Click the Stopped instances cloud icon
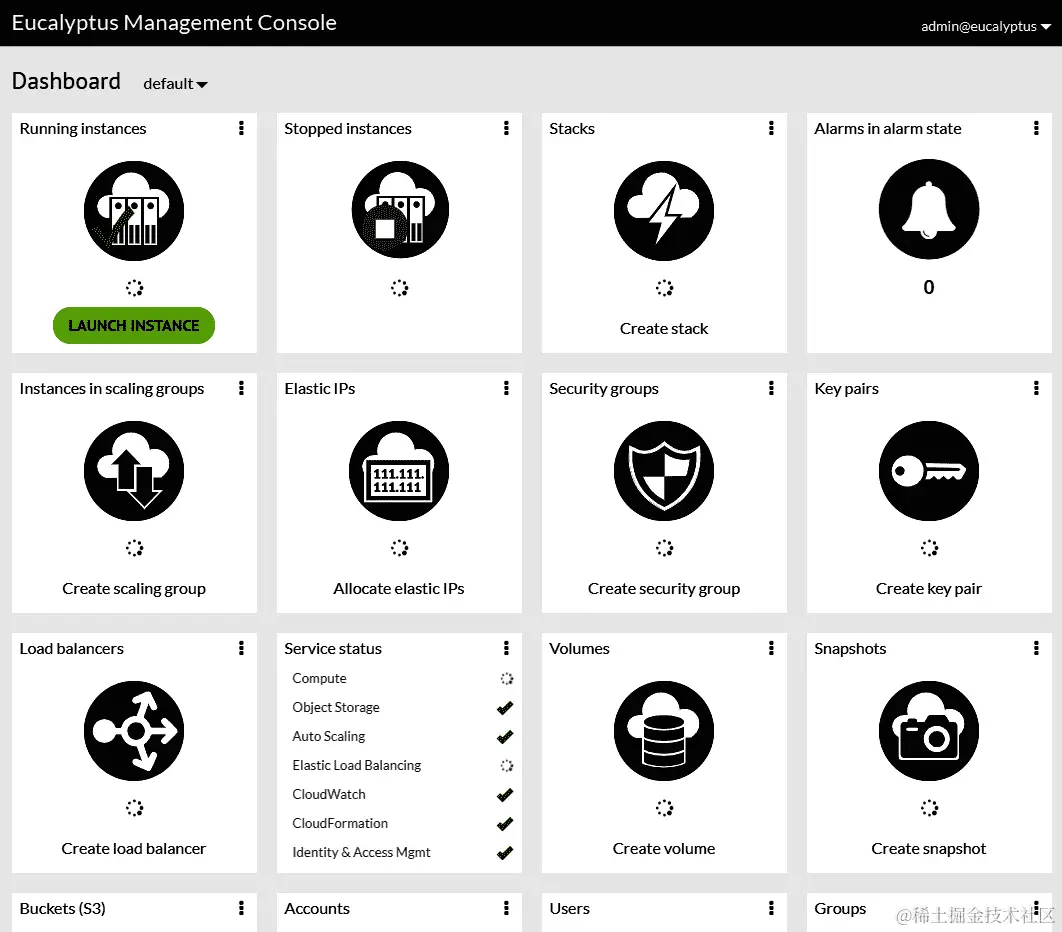Screen dimensions: 1062x932 400,210
